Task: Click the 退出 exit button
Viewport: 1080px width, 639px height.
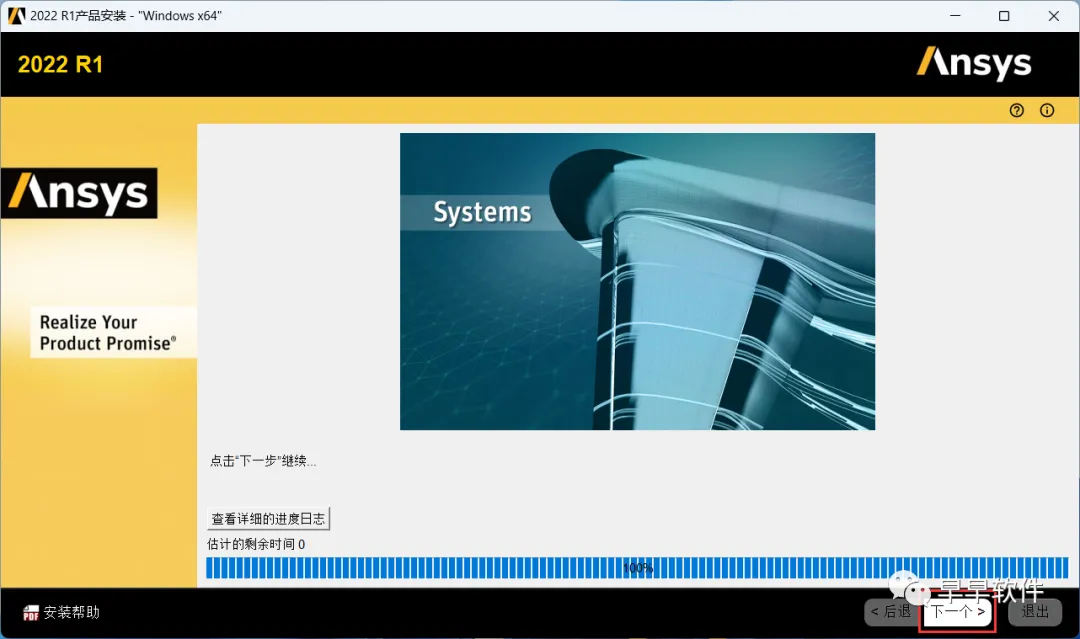Action: tap(1035, 611)
